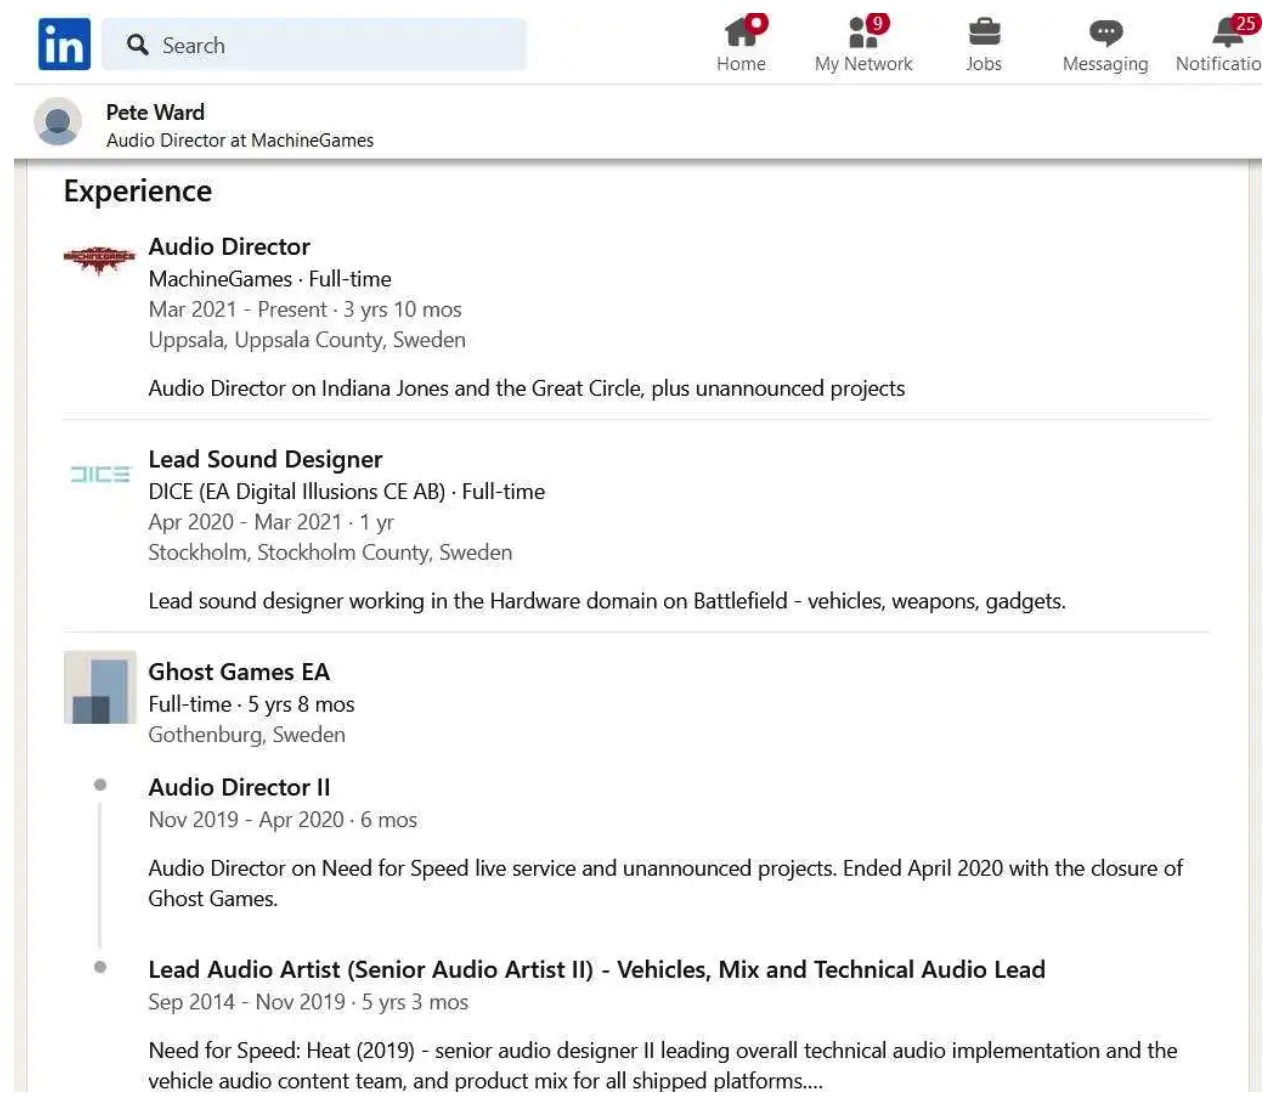Open the Notifications bell icon

1227,33
